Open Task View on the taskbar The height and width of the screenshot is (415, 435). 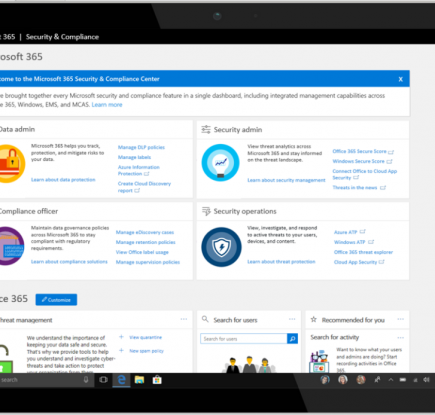coord(103,380)
